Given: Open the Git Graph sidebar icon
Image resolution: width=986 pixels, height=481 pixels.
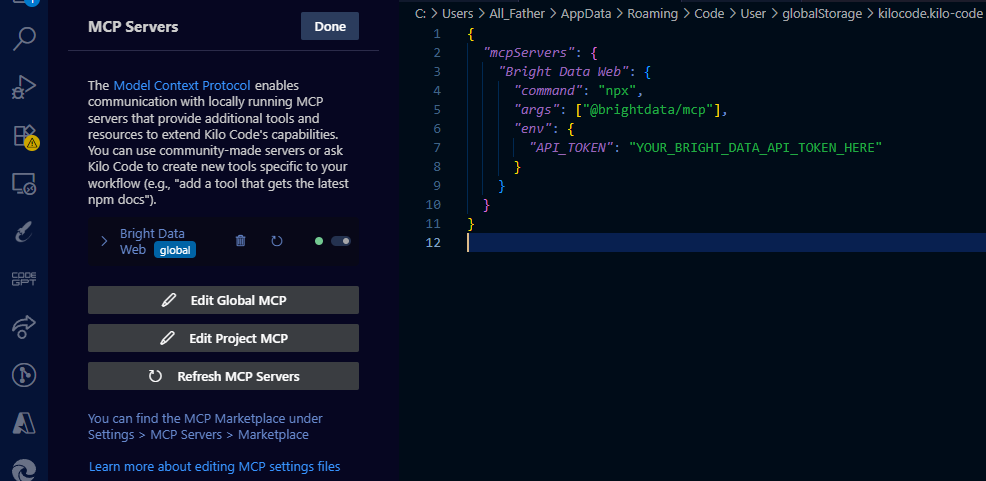Looking at the screenshot, I should (24, 375).
